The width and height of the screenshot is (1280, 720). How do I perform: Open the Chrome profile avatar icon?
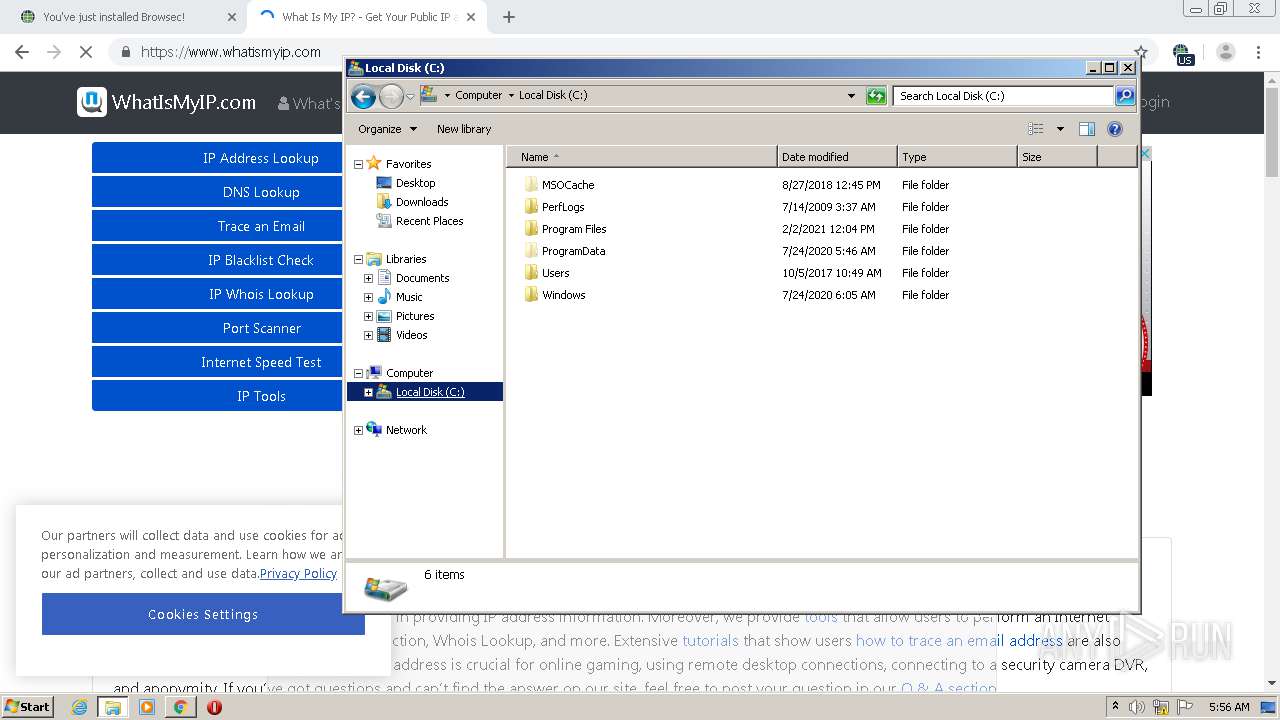[x=1226, y=52]
